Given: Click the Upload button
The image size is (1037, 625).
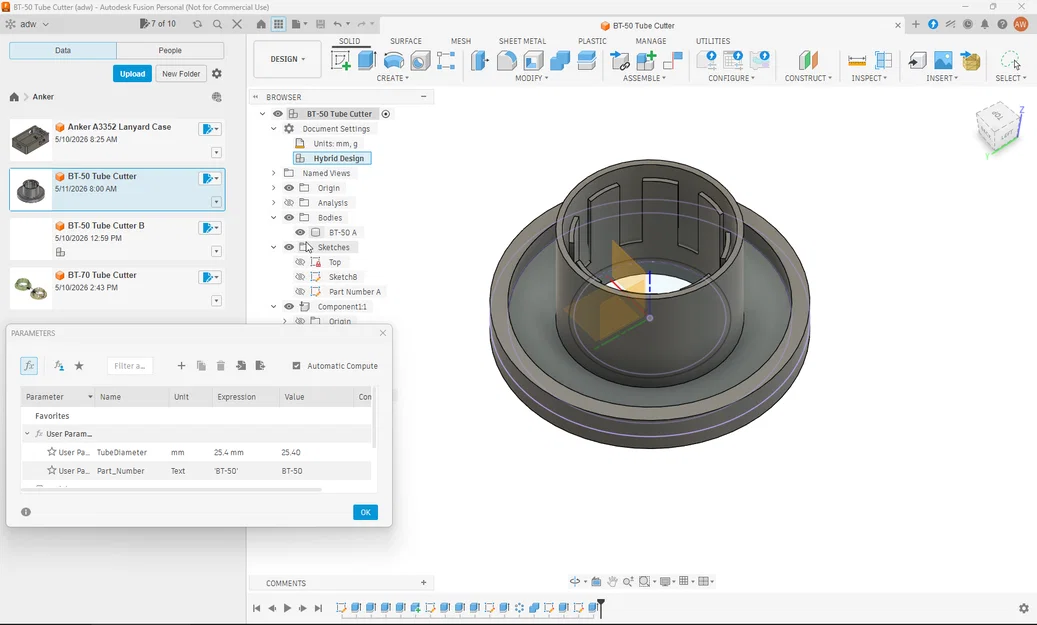Looking at the screenshot, I should tap(132, 74).
